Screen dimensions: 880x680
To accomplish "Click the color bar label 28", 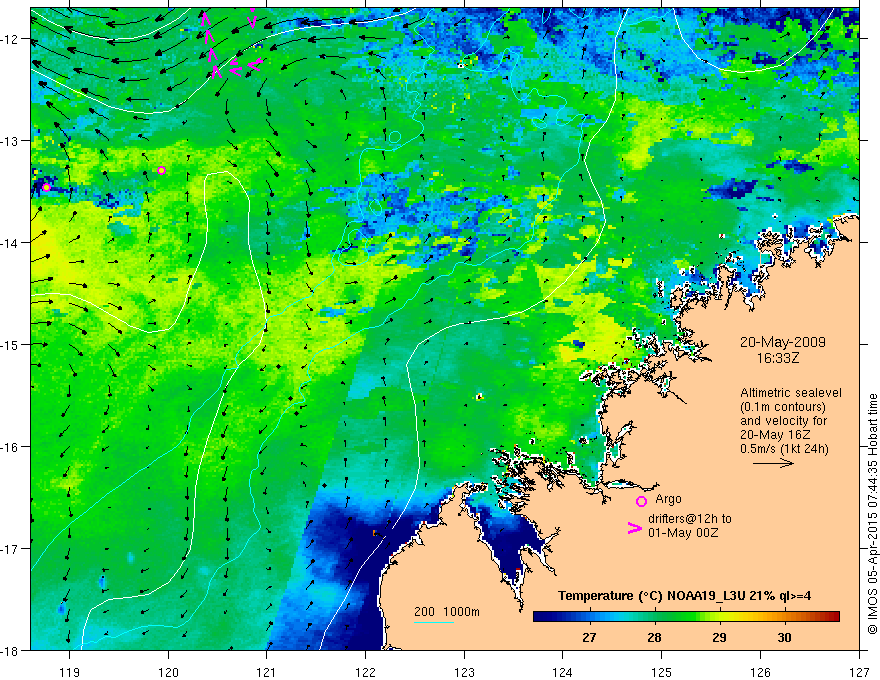I will tap(654, 637).
